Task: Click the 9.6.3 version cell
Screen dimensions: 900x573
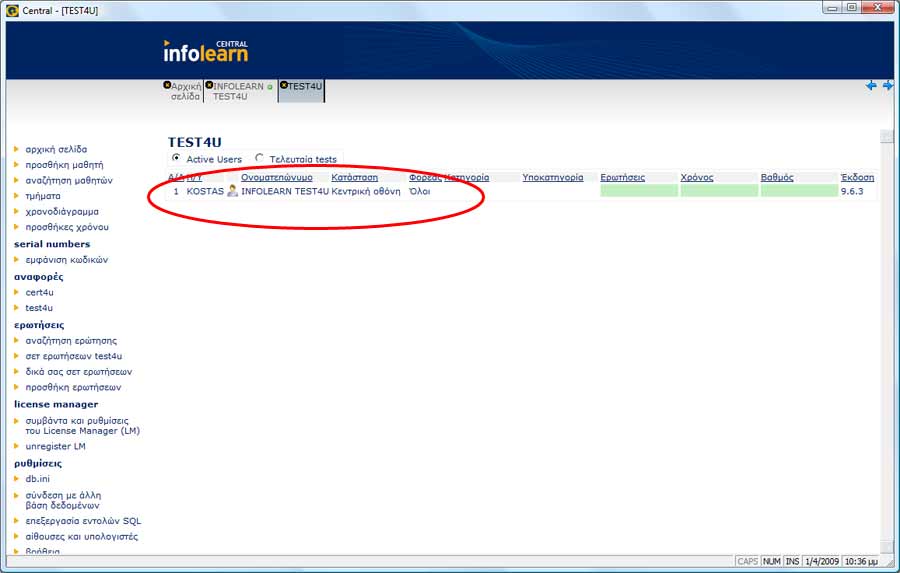Action: [852, 191]
